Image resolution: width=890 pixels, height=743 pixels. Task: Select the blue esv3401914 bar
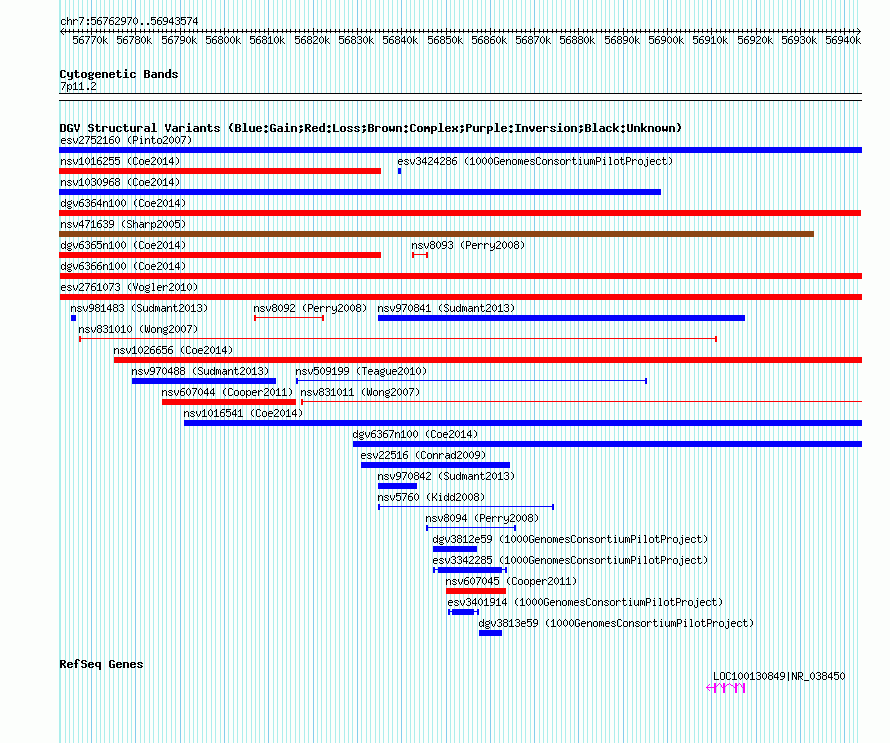(x=463, y=612)
